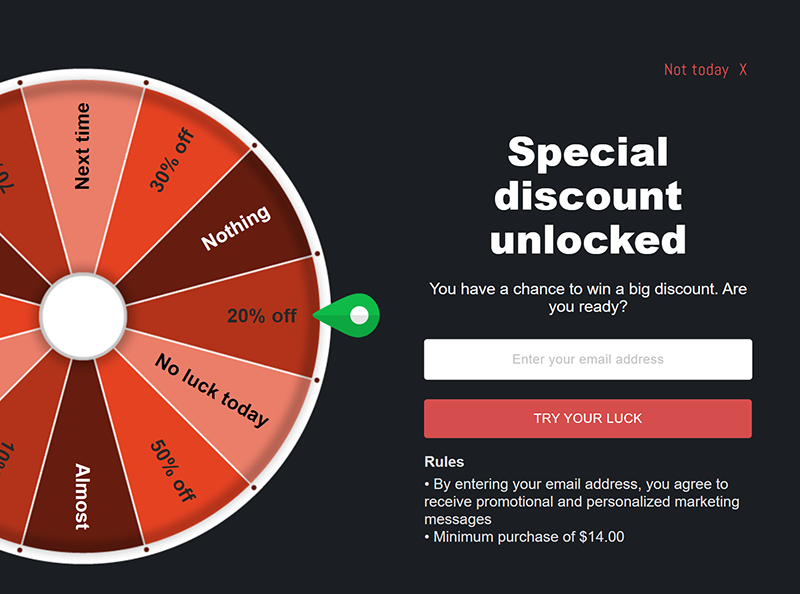Click the Almost wheel slice

[x=82, y=496]
